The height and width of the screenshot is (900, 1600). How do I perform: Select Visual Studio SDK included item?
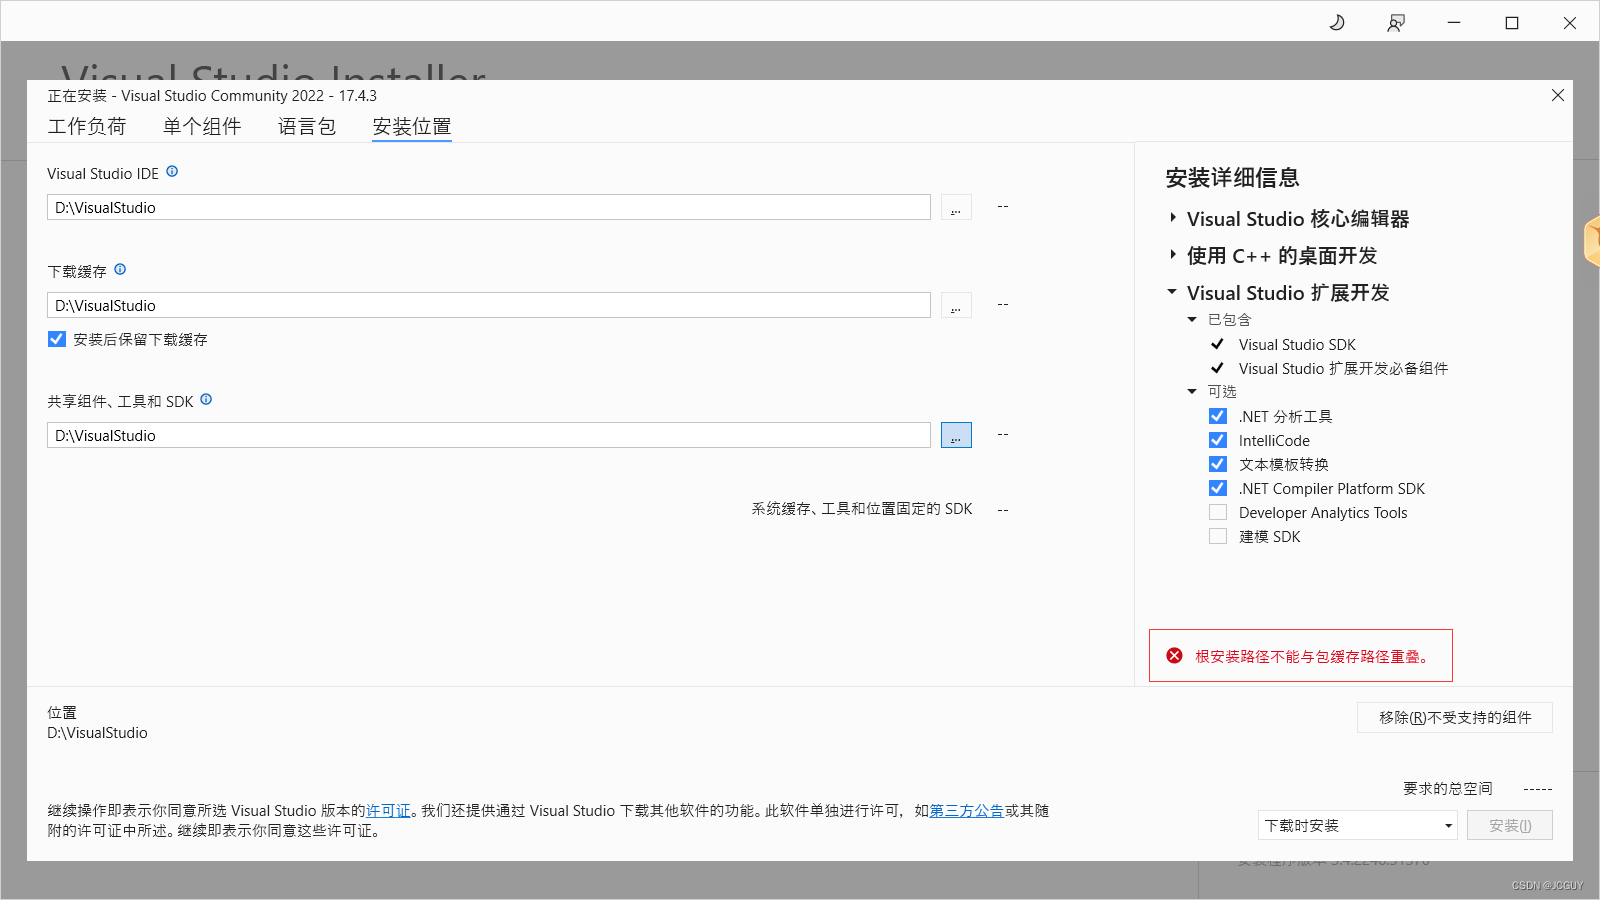1297,344
